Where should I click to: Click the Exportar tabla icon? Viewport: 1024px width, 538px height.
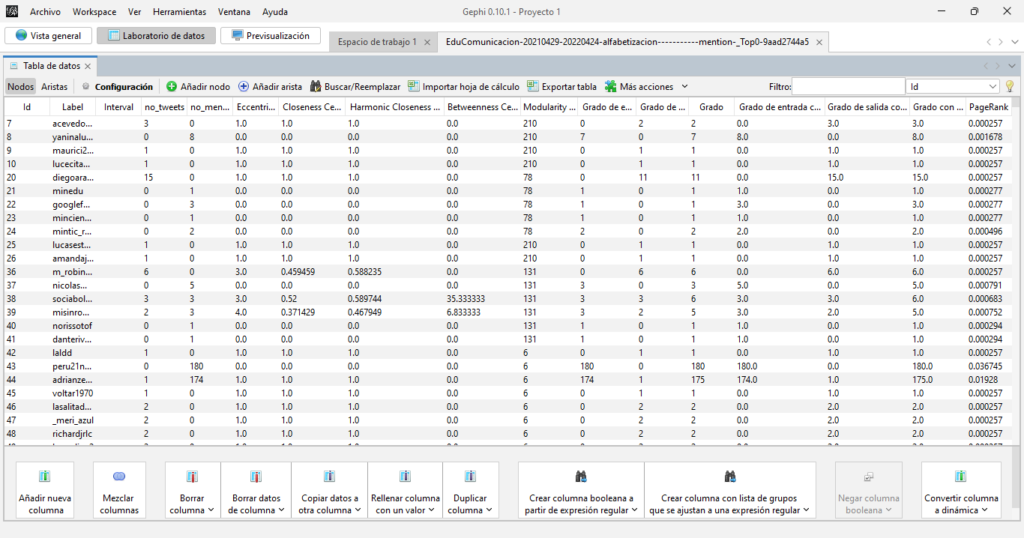click(x=533, y=86)
